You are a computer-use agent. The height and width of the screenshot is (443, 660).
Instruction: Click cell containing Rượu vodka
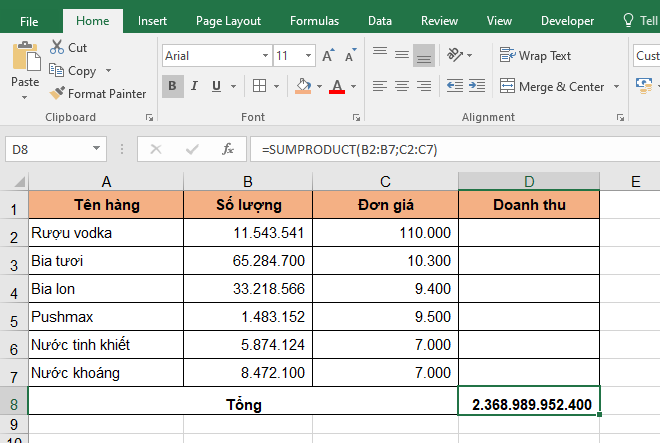[105, 233]
